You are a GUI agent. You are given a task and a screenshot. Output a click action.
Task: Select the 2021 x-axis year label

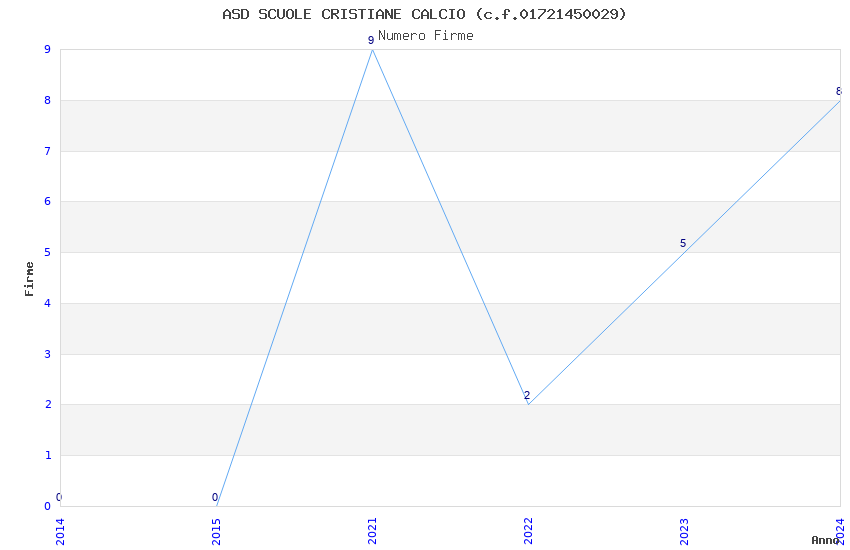coord(372,532)
